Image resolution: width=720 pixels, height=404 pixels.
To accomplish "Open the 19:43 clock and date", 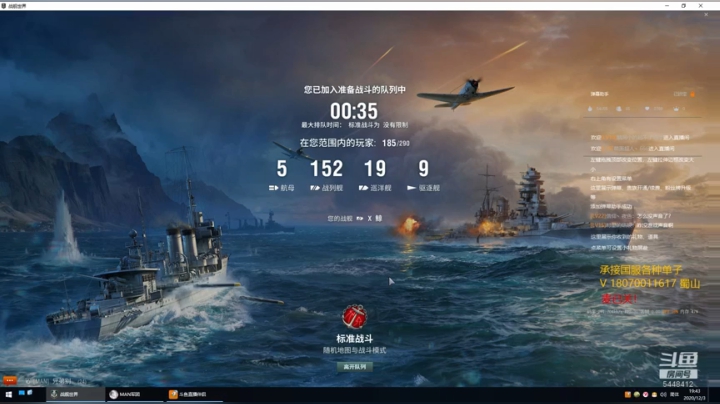I will coord(694,394).
